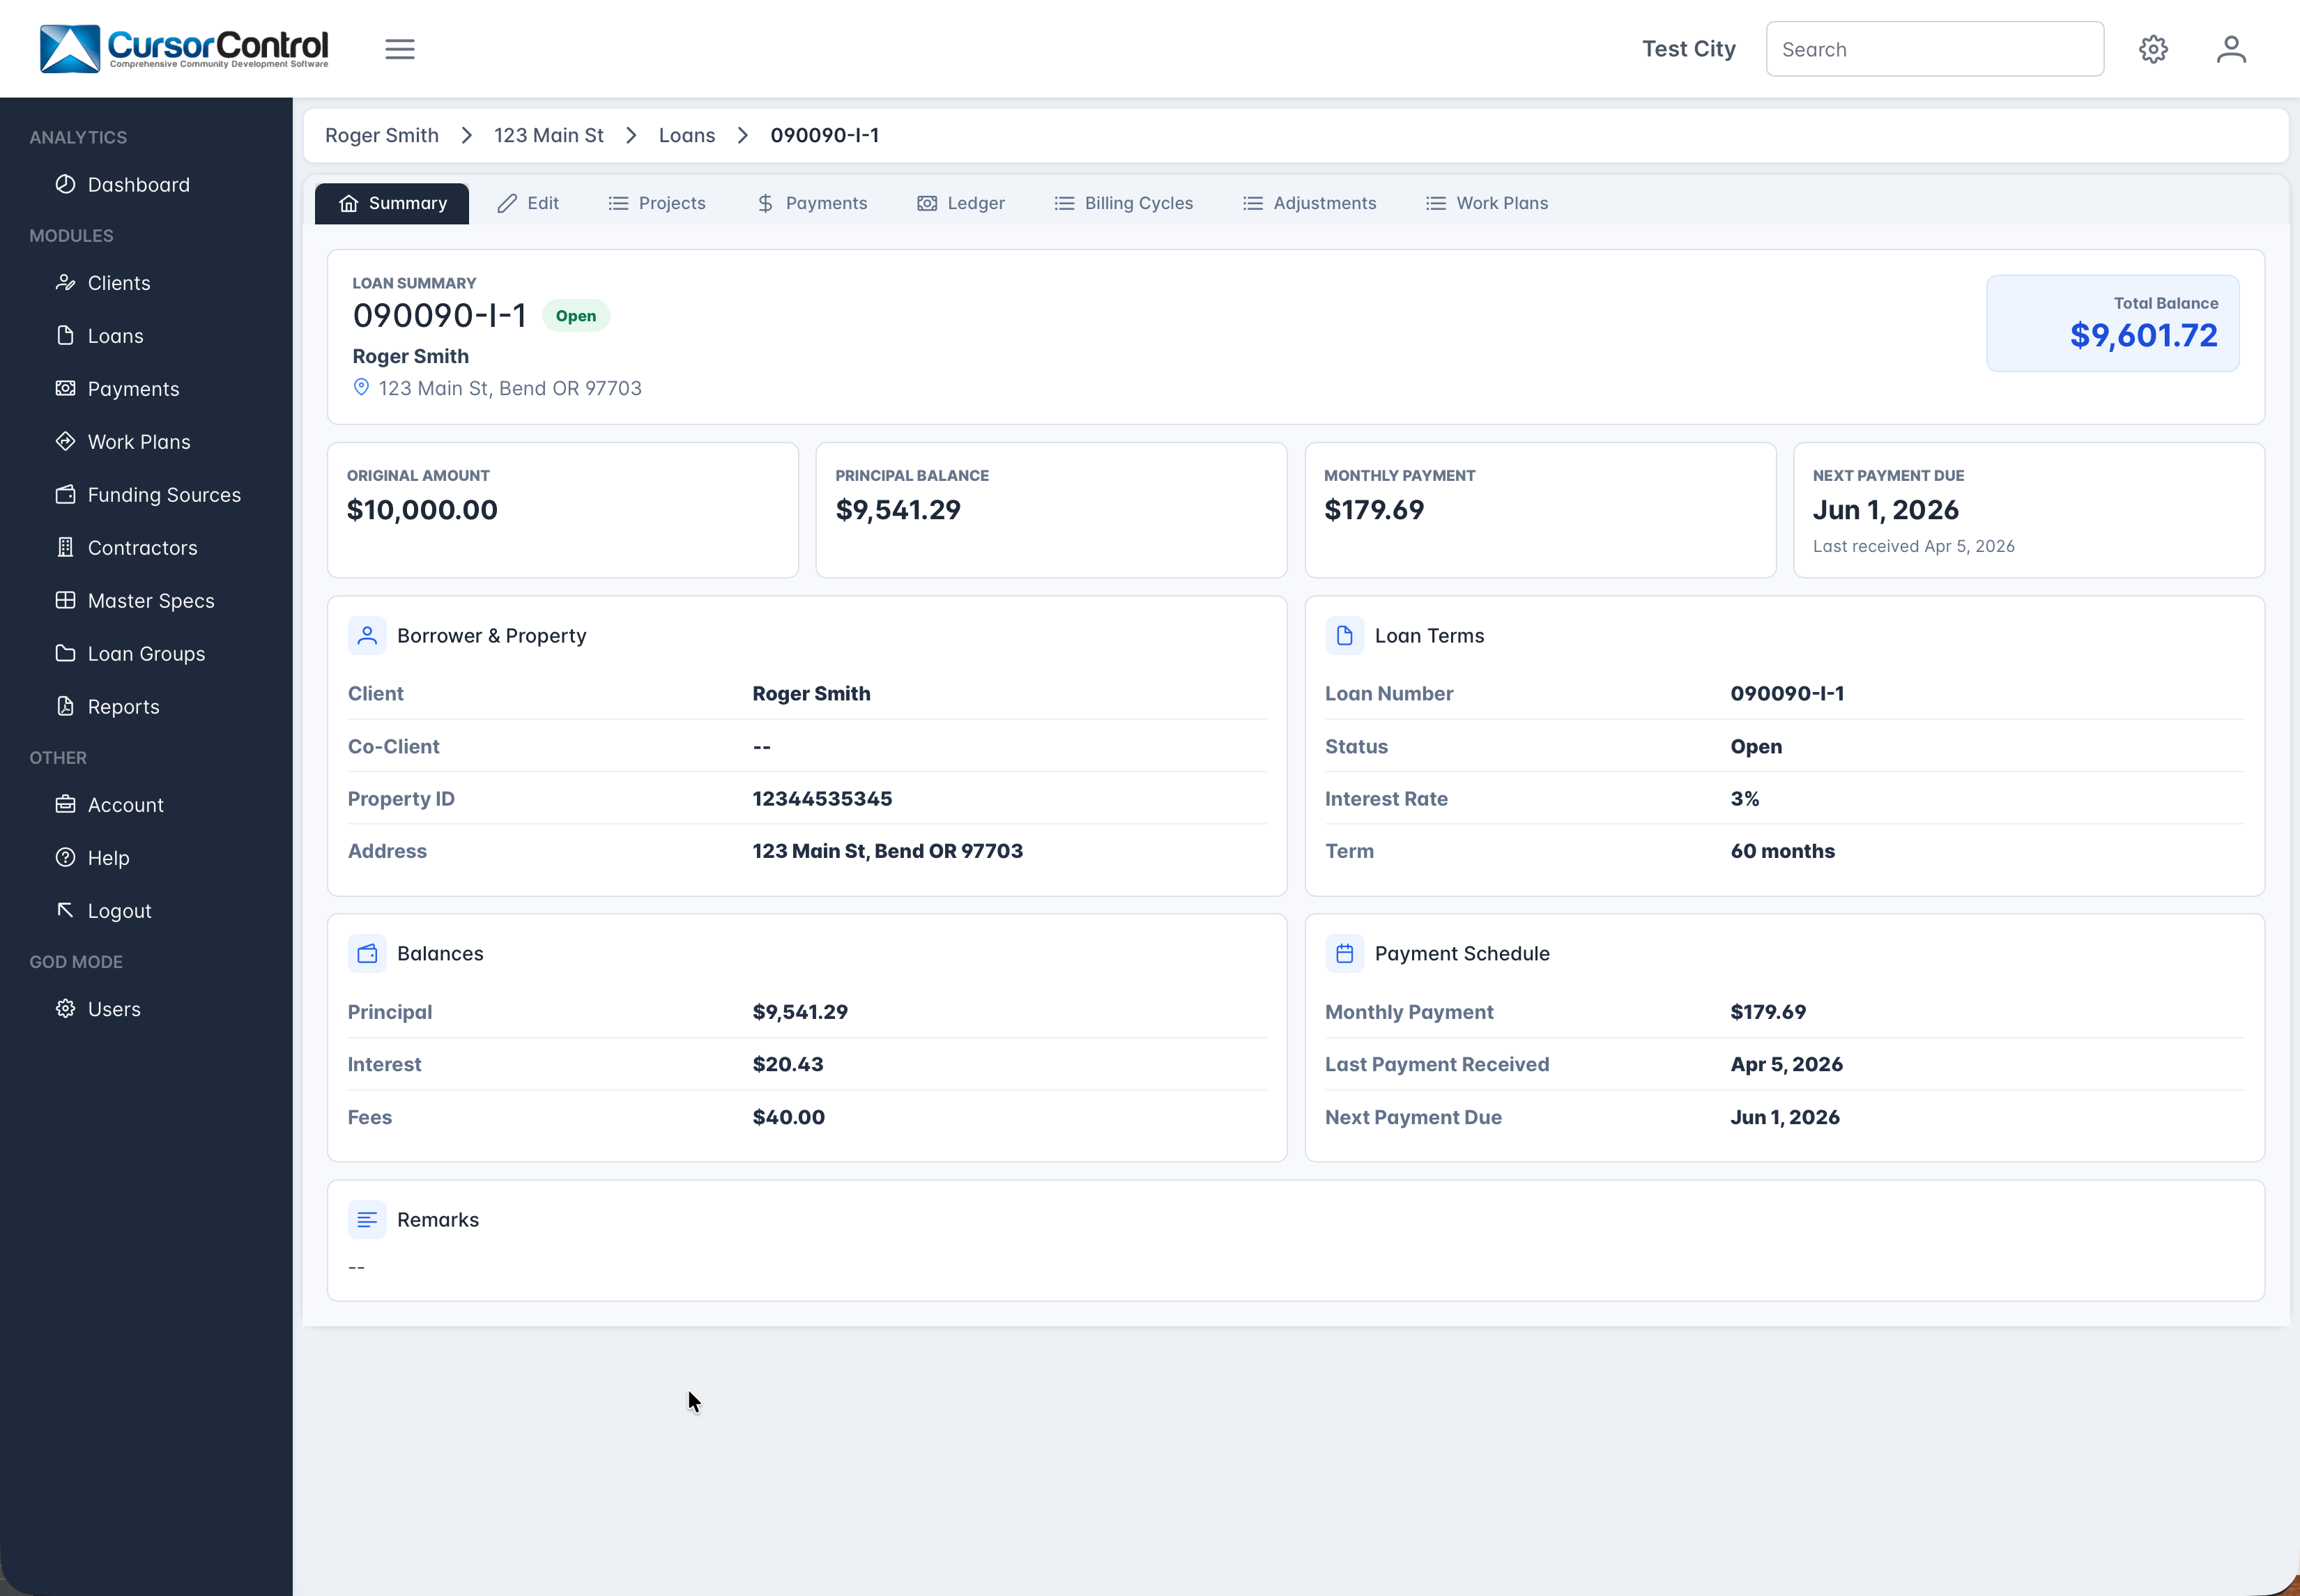Click the Borrower & Property person icon
The image size is (2300, 1596).
click(367, 635)
